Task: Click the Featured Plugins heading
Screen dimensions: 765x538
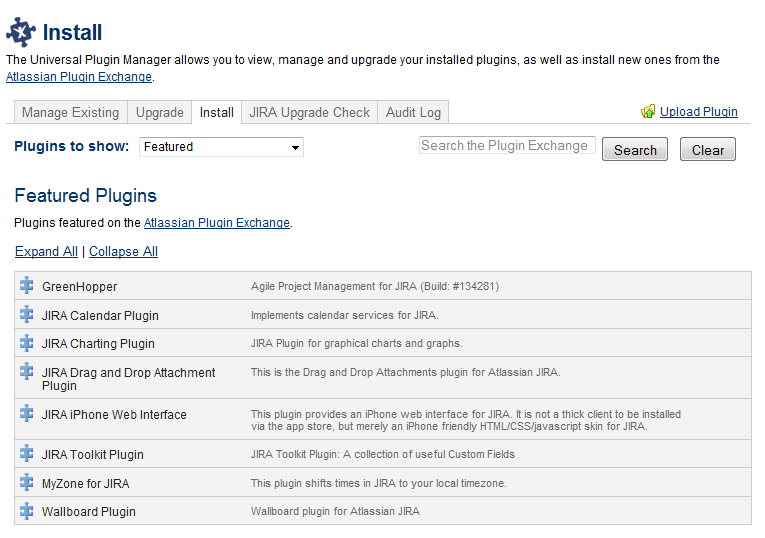Action: tap(85, 196)
